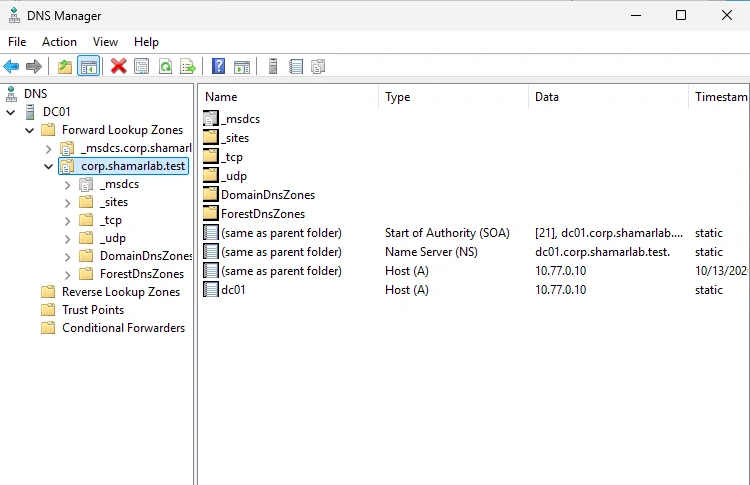Select the dc01 Host (A) record

(x=233, y=290)
